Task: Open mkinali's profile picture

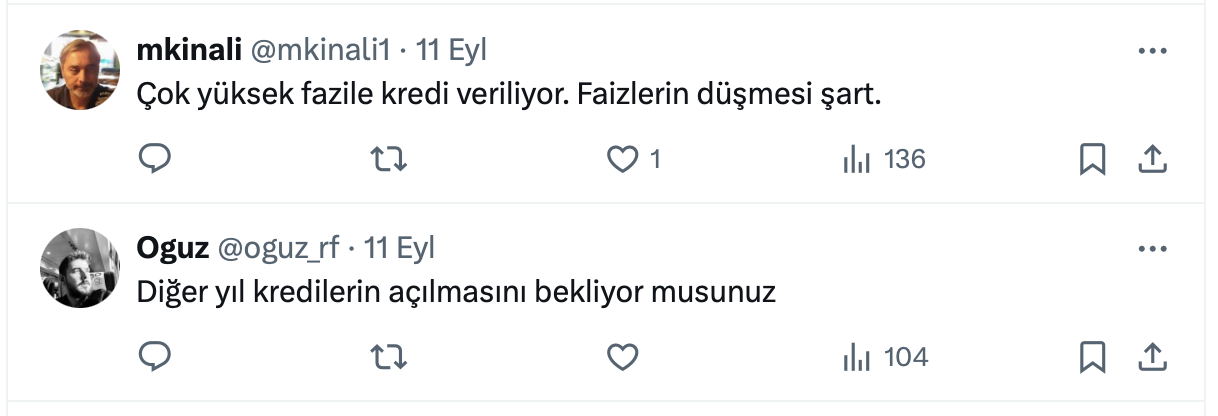Action: pos(80,69)
